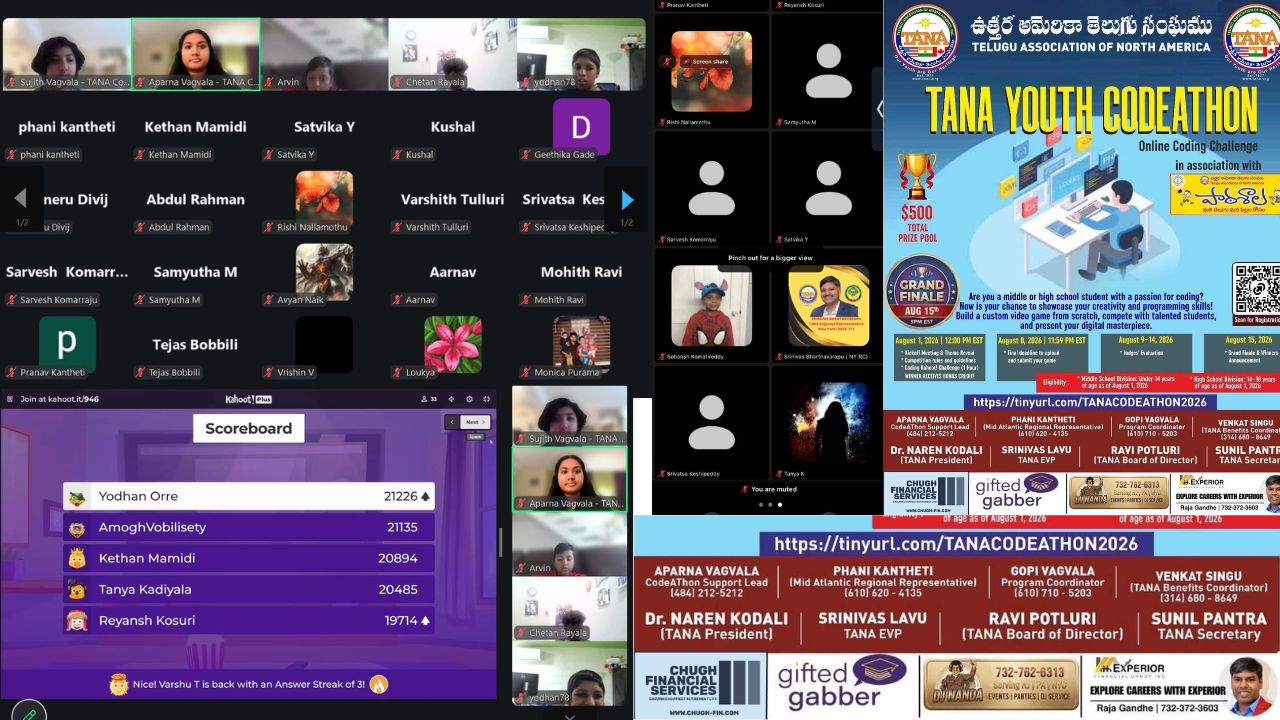Click AmoghVobilisety's scoreboard avatar
The width and height of the screenshot is (1280, 720).
77,528
